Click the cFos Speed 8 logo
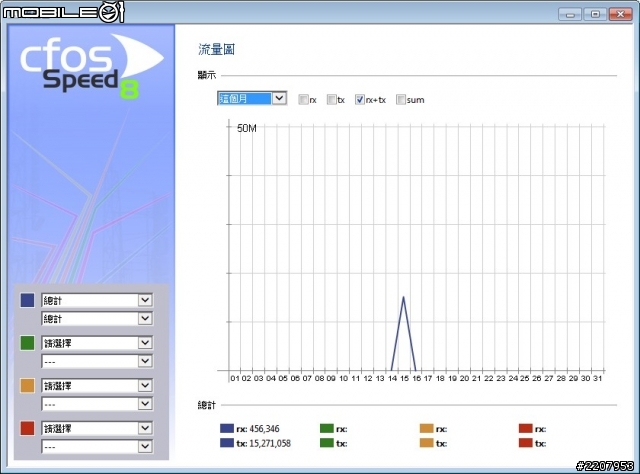Viewport: 640px width, 474px height. pyautogui.click(x=91, y=66)
